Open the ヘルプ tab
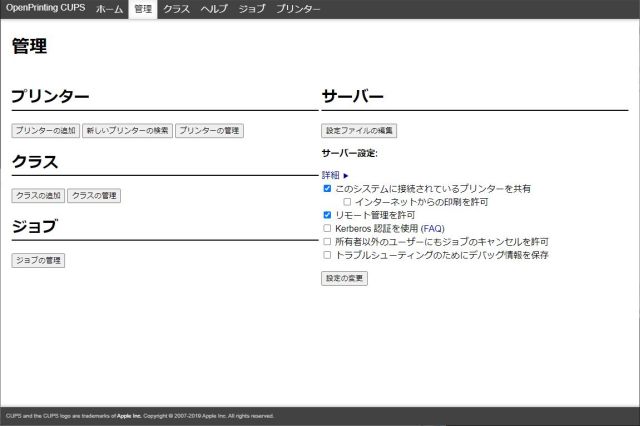 tap(214, 9)
